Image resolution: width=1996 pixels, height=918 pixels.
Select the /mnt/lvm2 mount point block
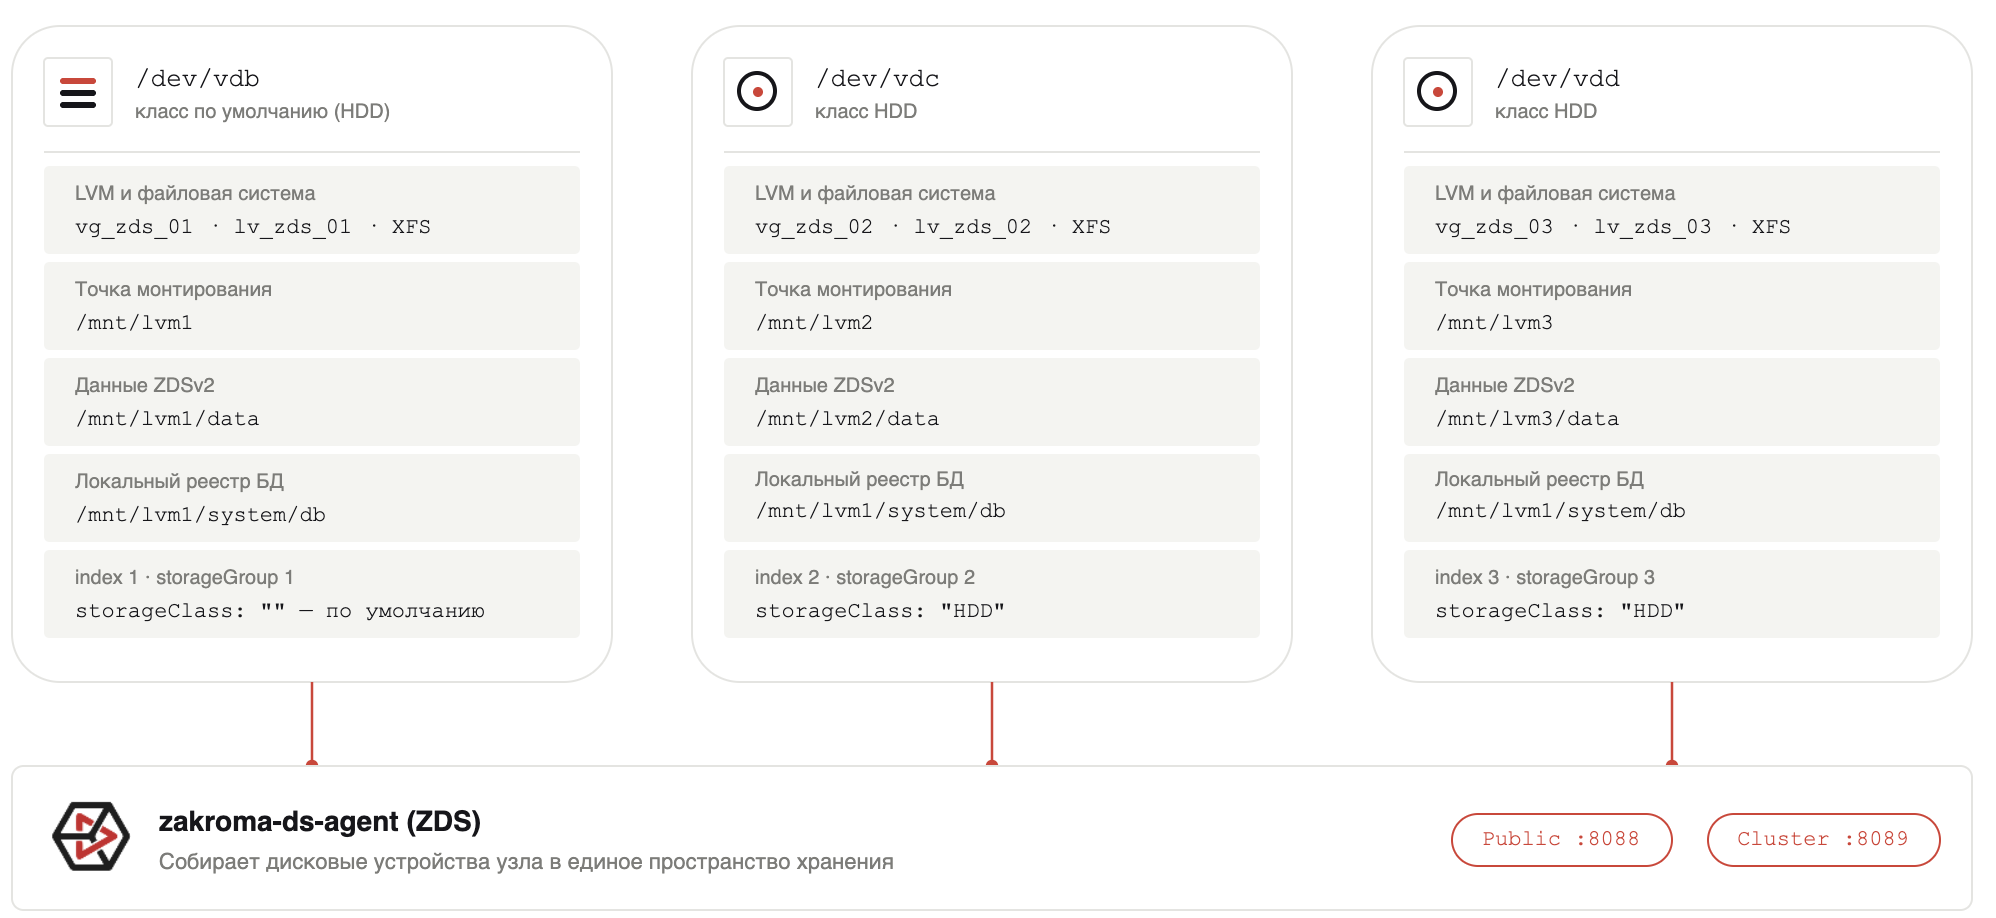[x=992, y=306]
